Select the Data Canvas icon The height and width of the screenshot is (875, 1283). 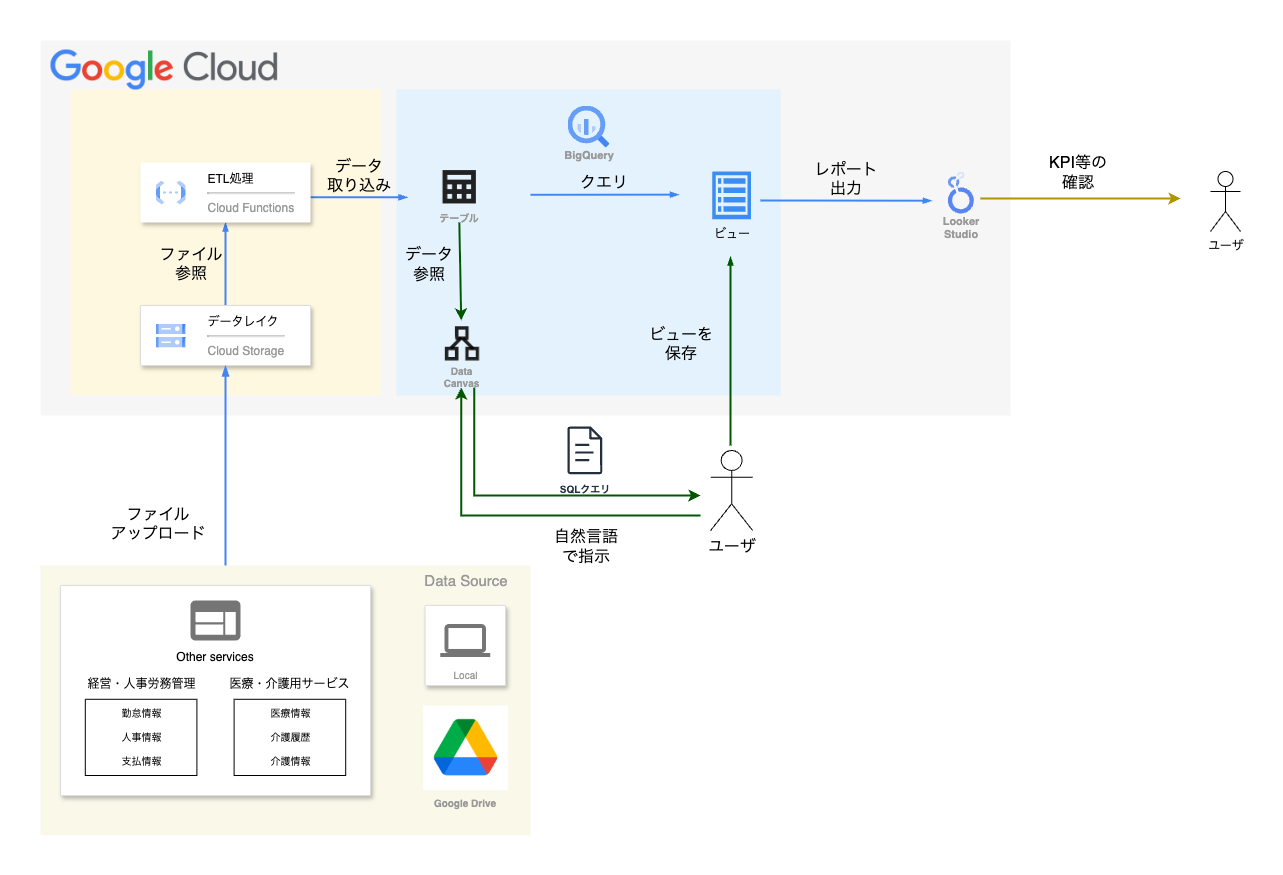click(461, 343)
